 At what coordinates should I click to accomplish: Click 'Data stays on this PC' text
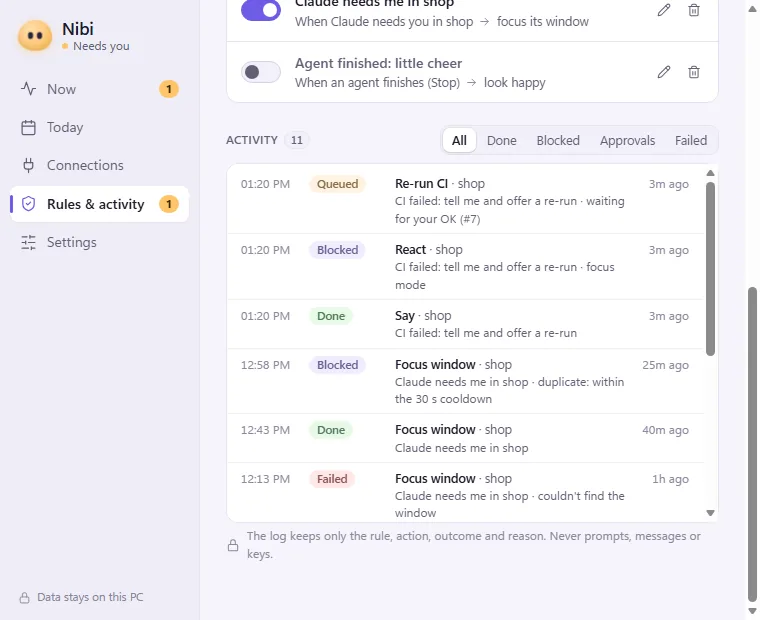[x=90, y=597]
